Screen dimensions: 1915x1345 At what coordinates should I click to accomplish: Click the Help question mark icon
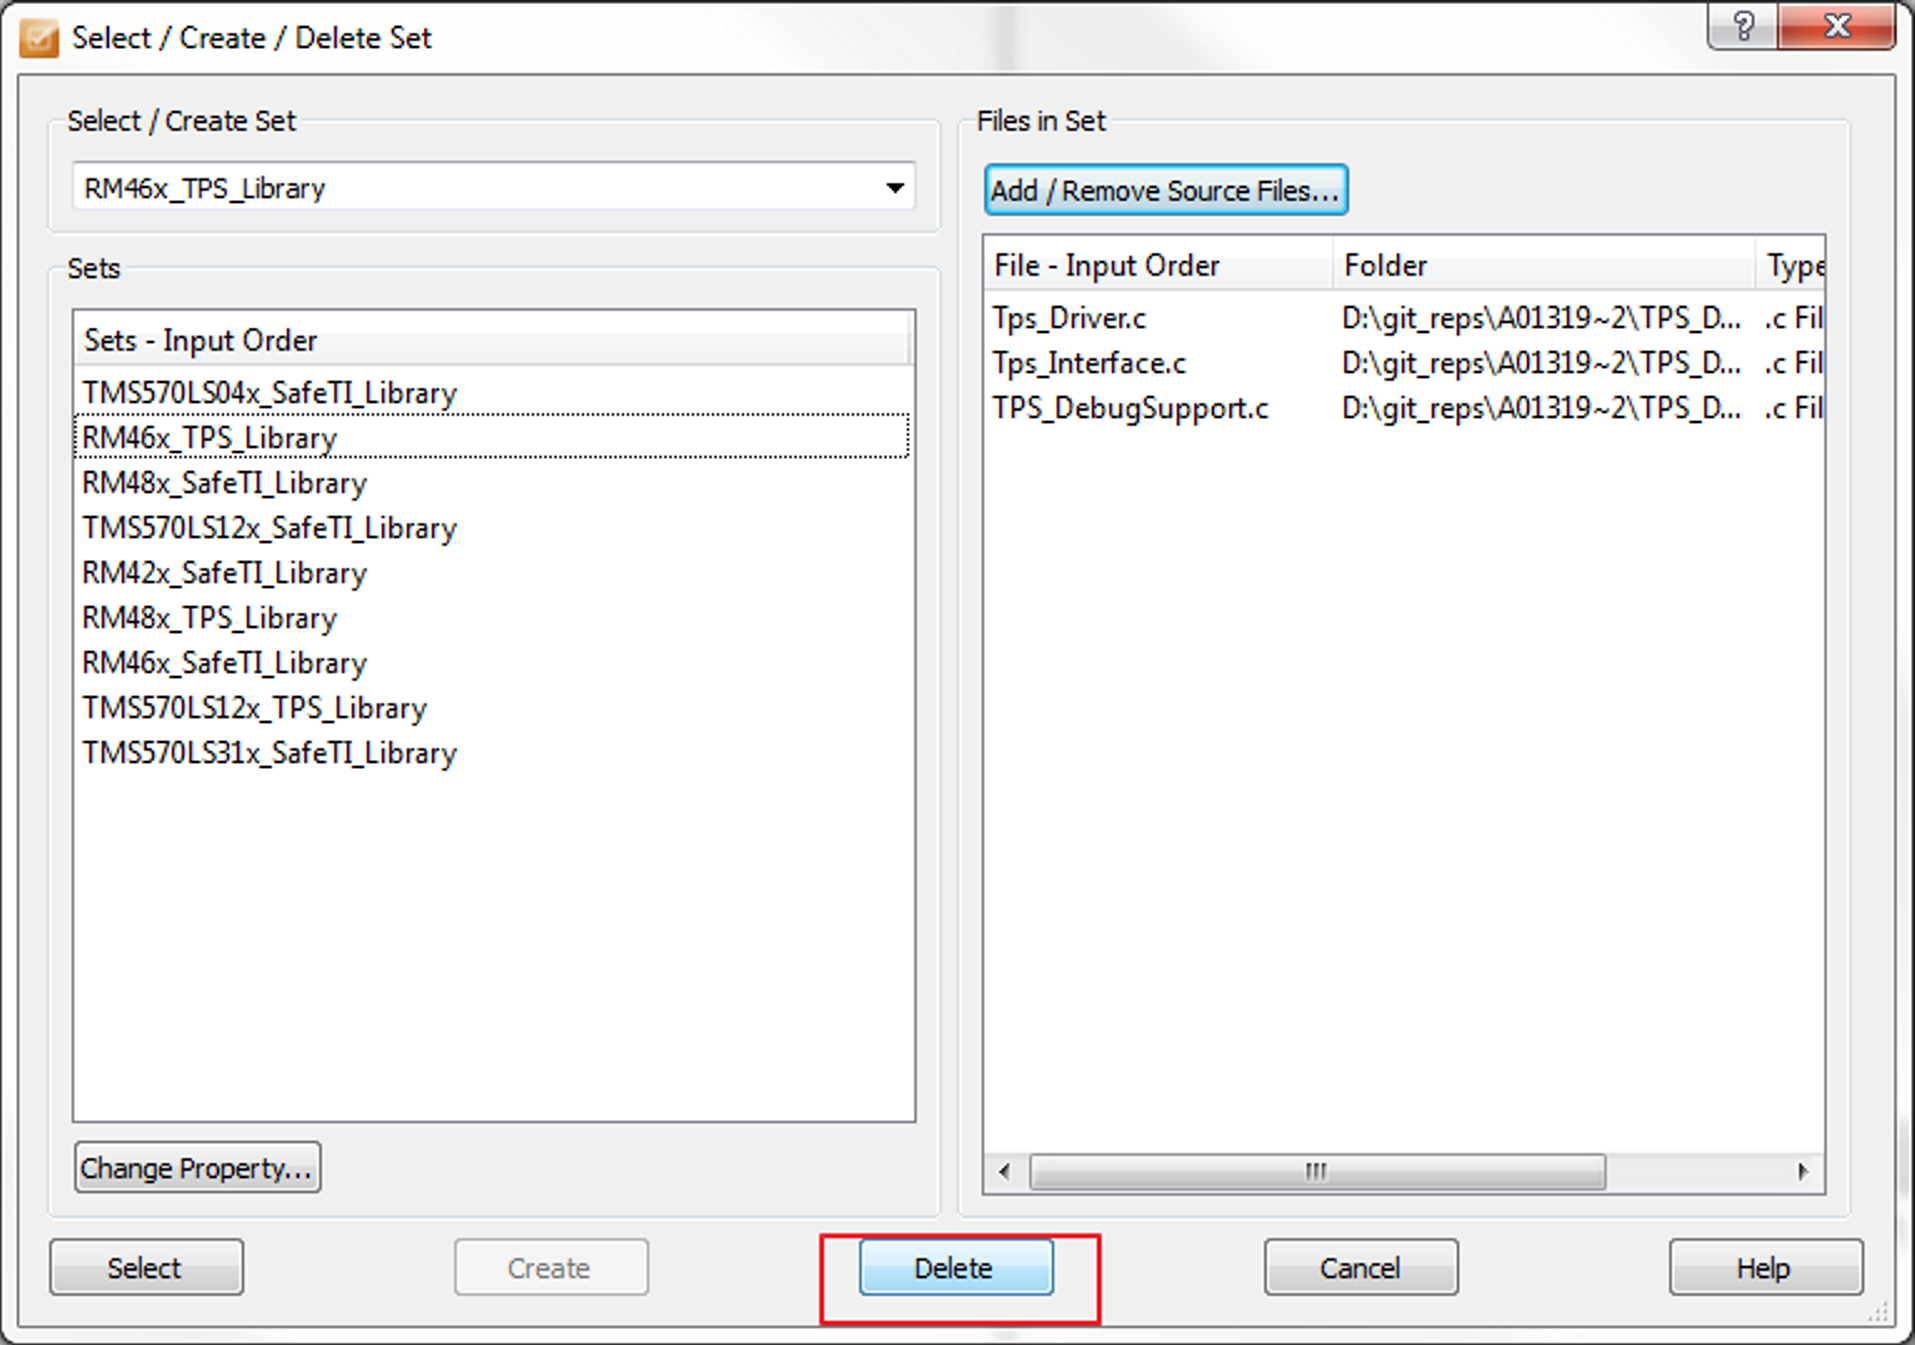(x=1742, y=27)
